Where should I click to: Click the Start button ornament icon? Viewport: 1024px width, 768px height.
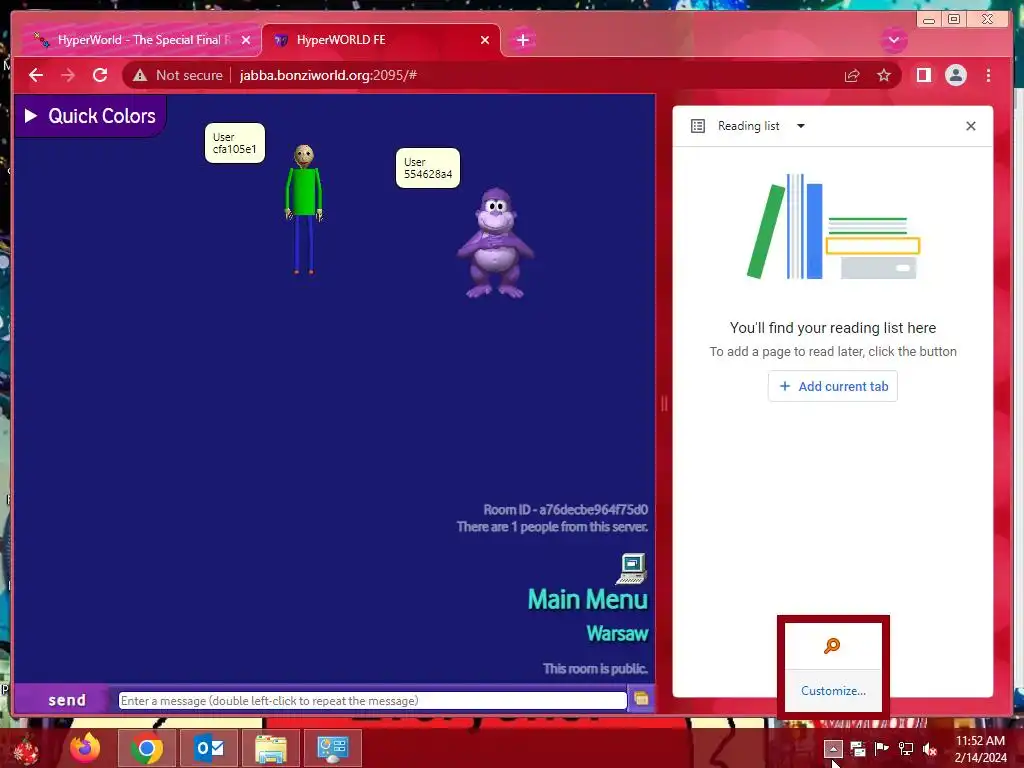(25, 749)
